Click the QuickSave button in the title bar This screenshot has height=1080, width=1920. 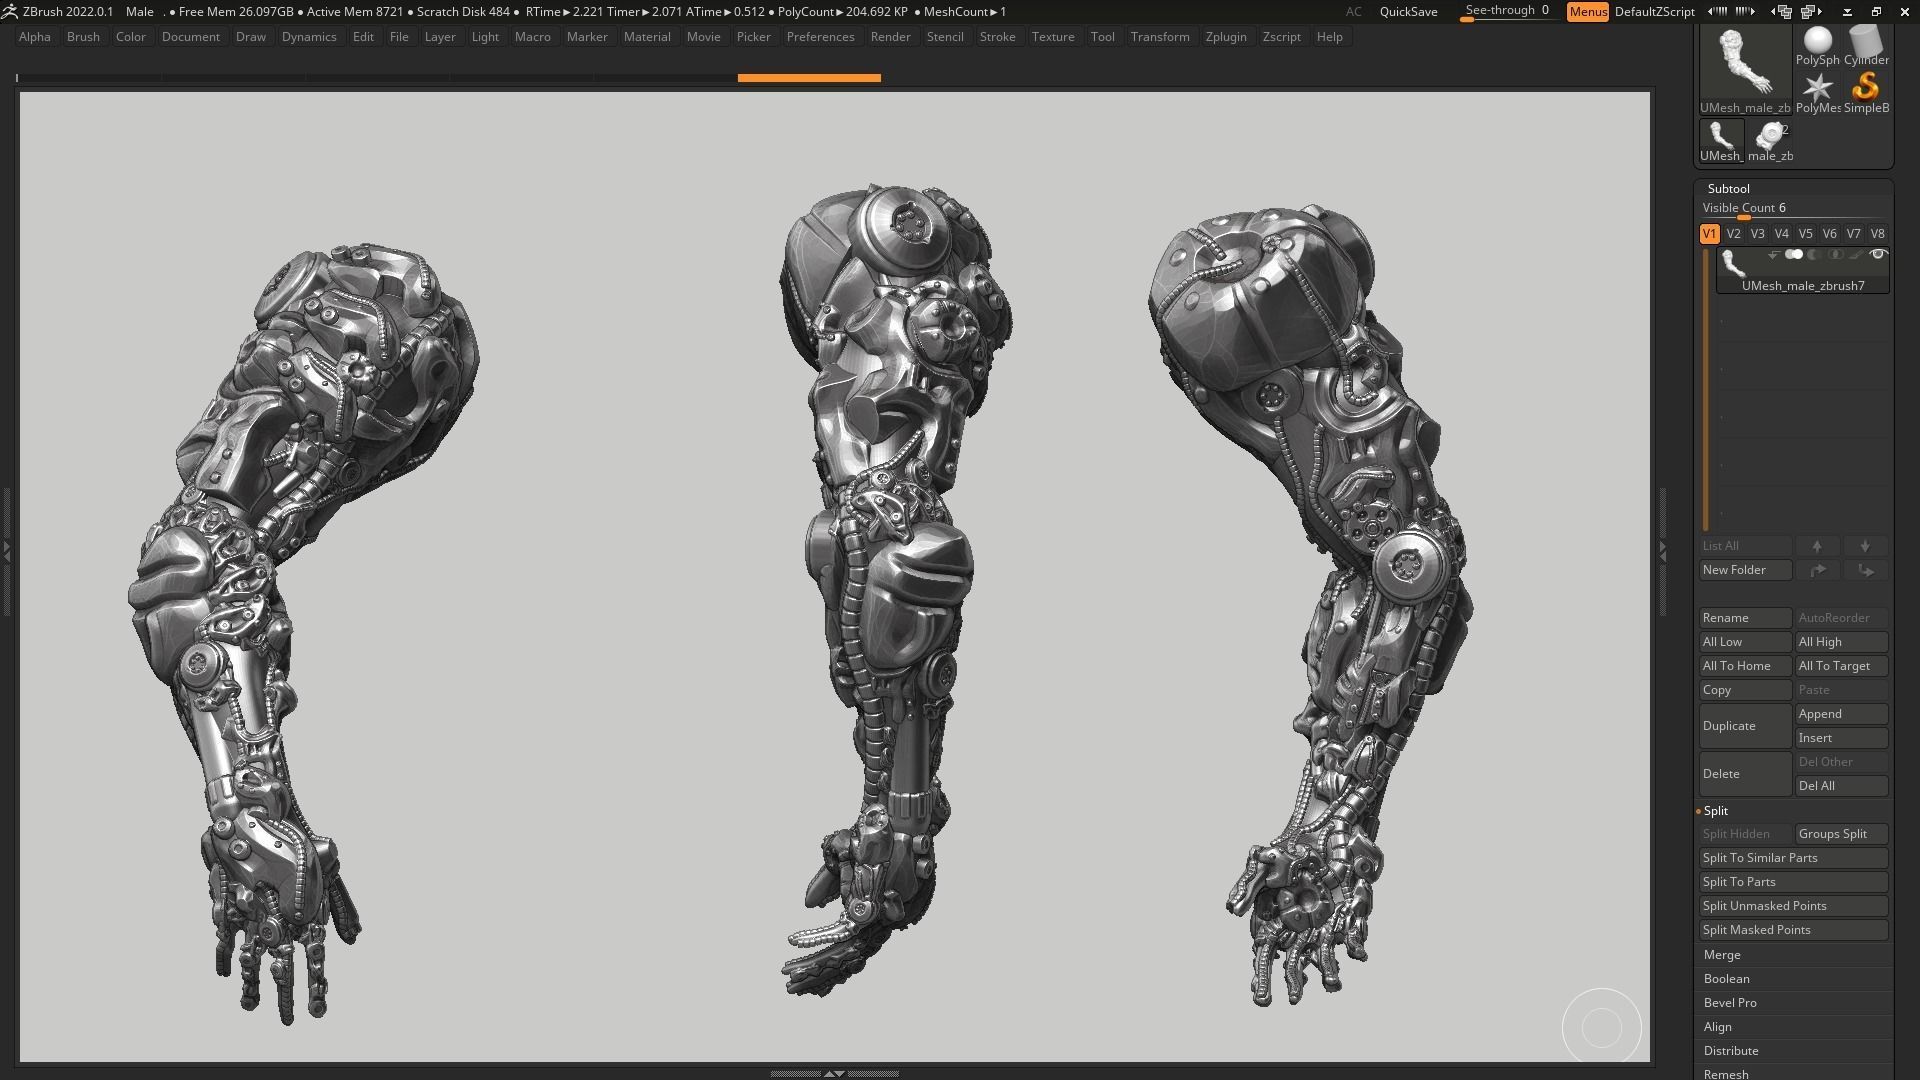1407,11
